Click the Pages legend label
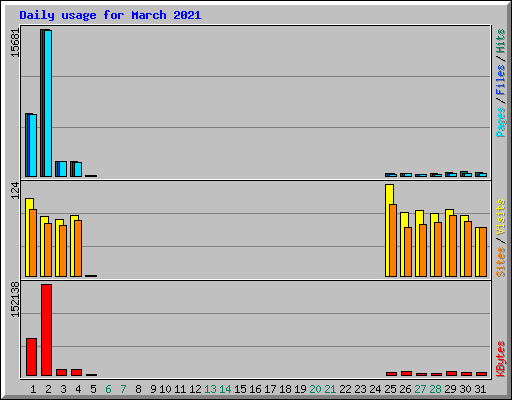The image size is (512, 400). tap(501, 122)
